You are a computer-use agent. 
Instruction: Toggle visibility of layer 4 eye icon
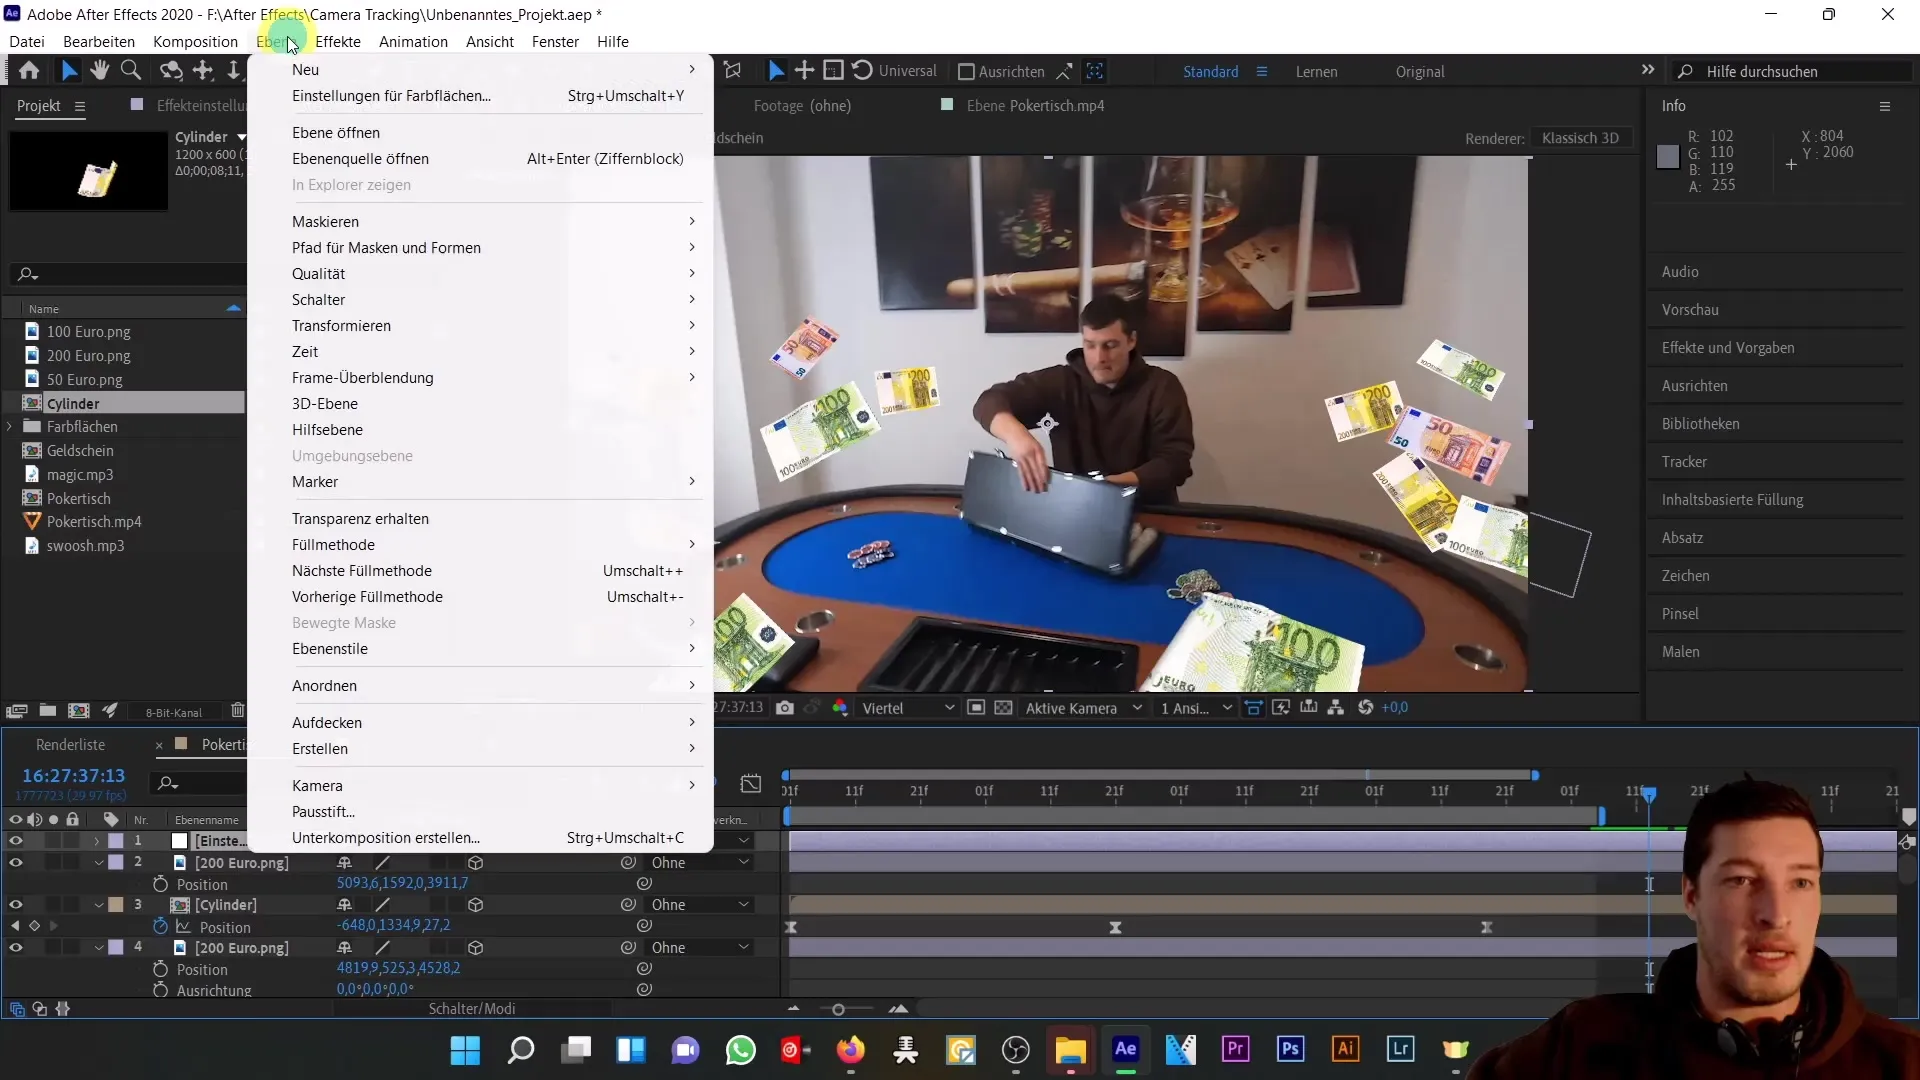(15, 948)
